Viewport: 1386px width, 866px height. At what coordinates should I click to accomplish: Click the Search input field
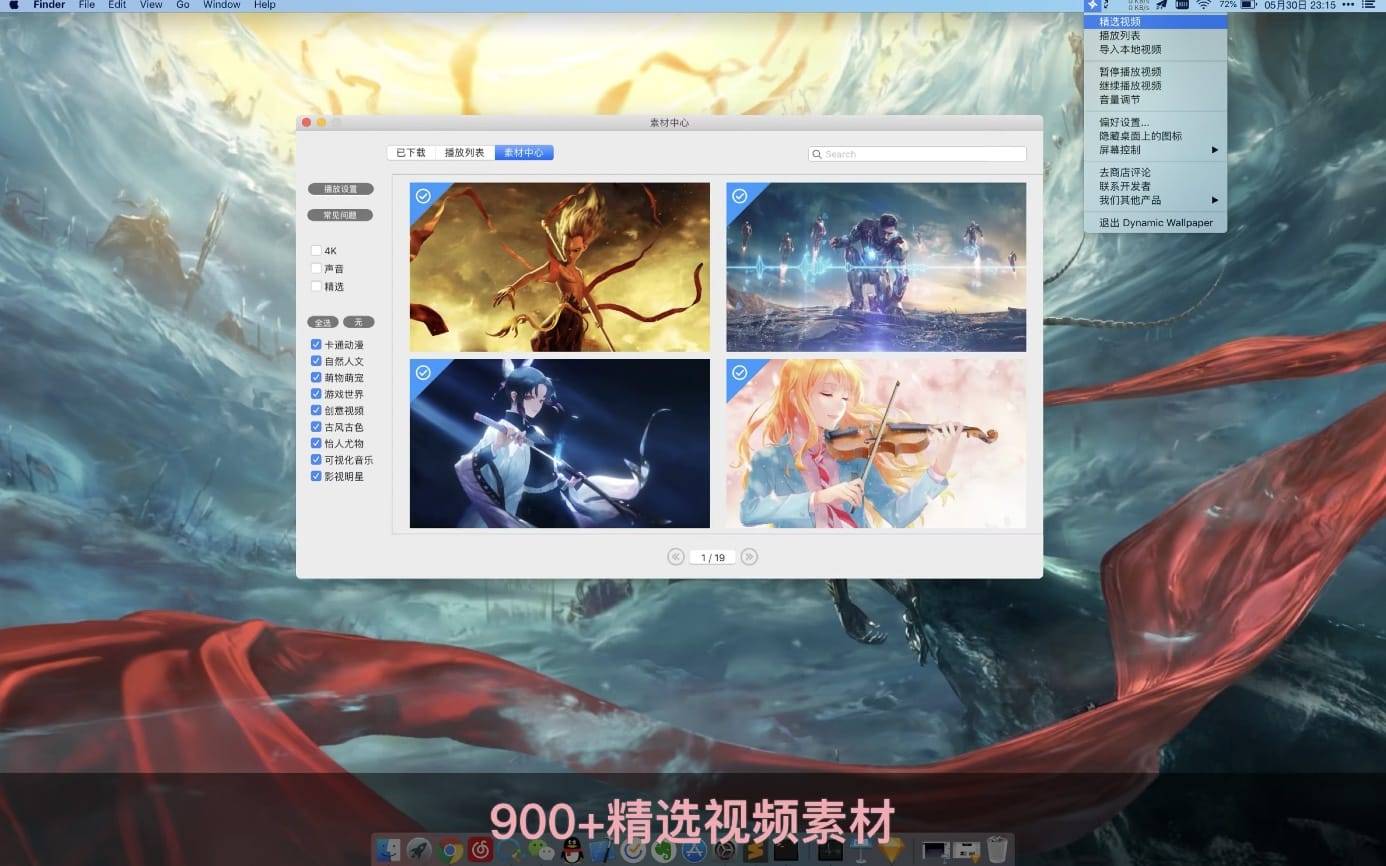(x=918, y=154)
